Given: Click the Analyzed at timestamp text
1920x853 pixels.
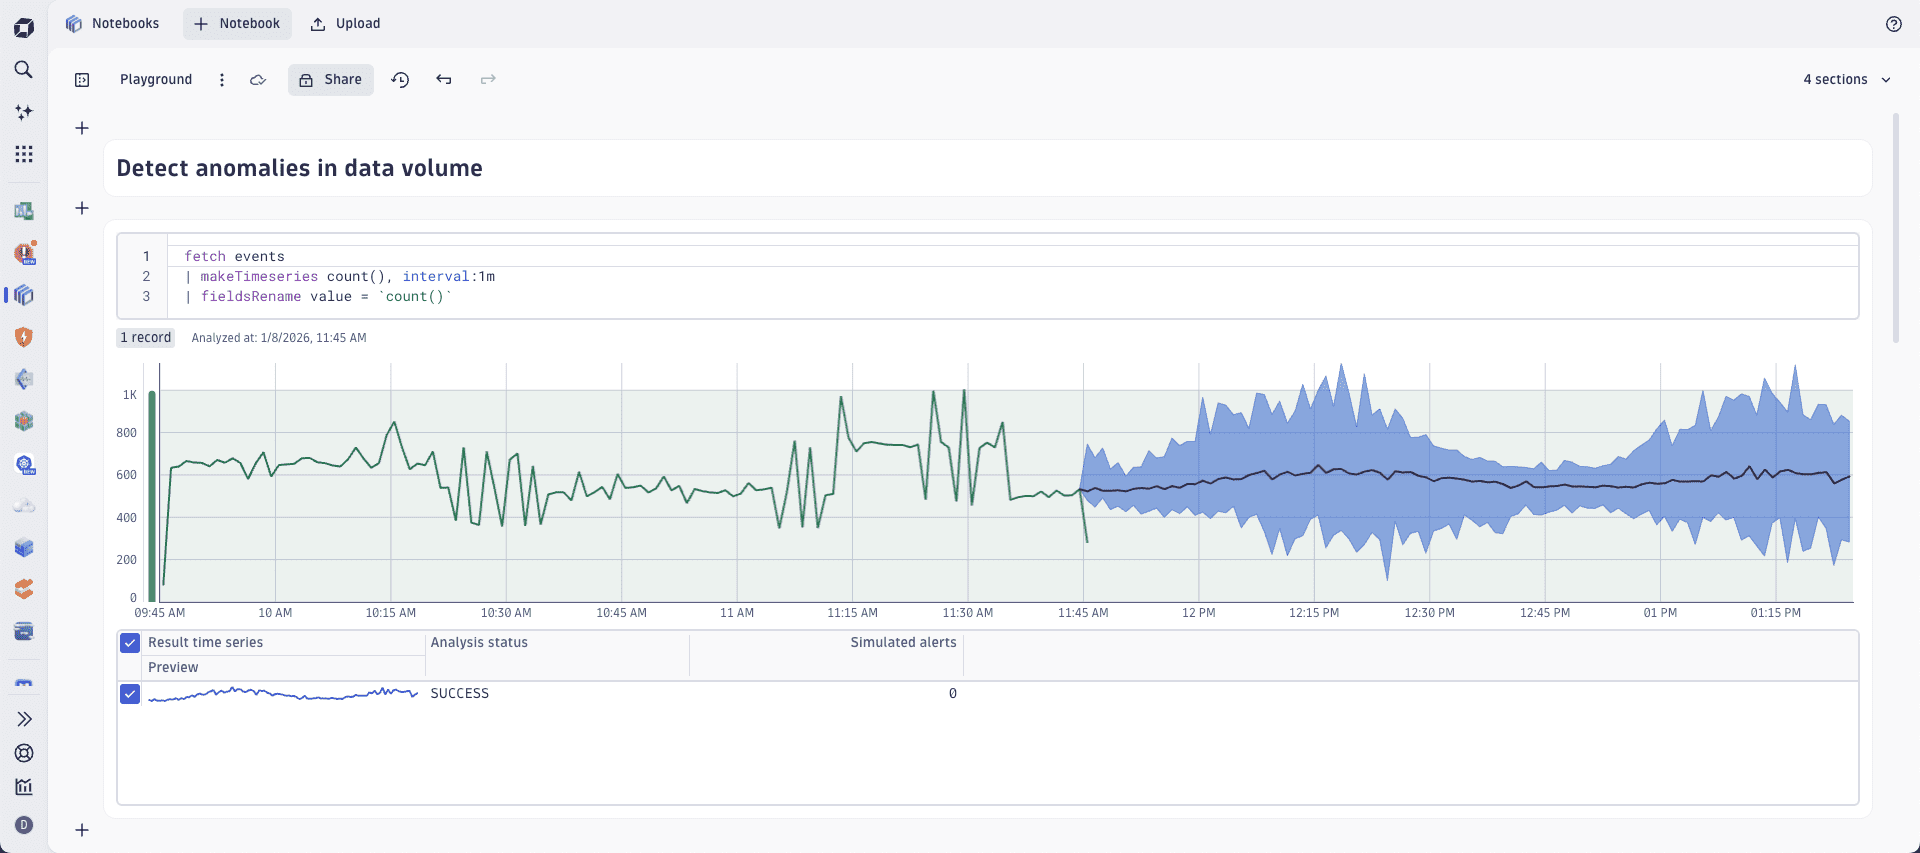Looking at the screenshot, I should pos(279,338).
